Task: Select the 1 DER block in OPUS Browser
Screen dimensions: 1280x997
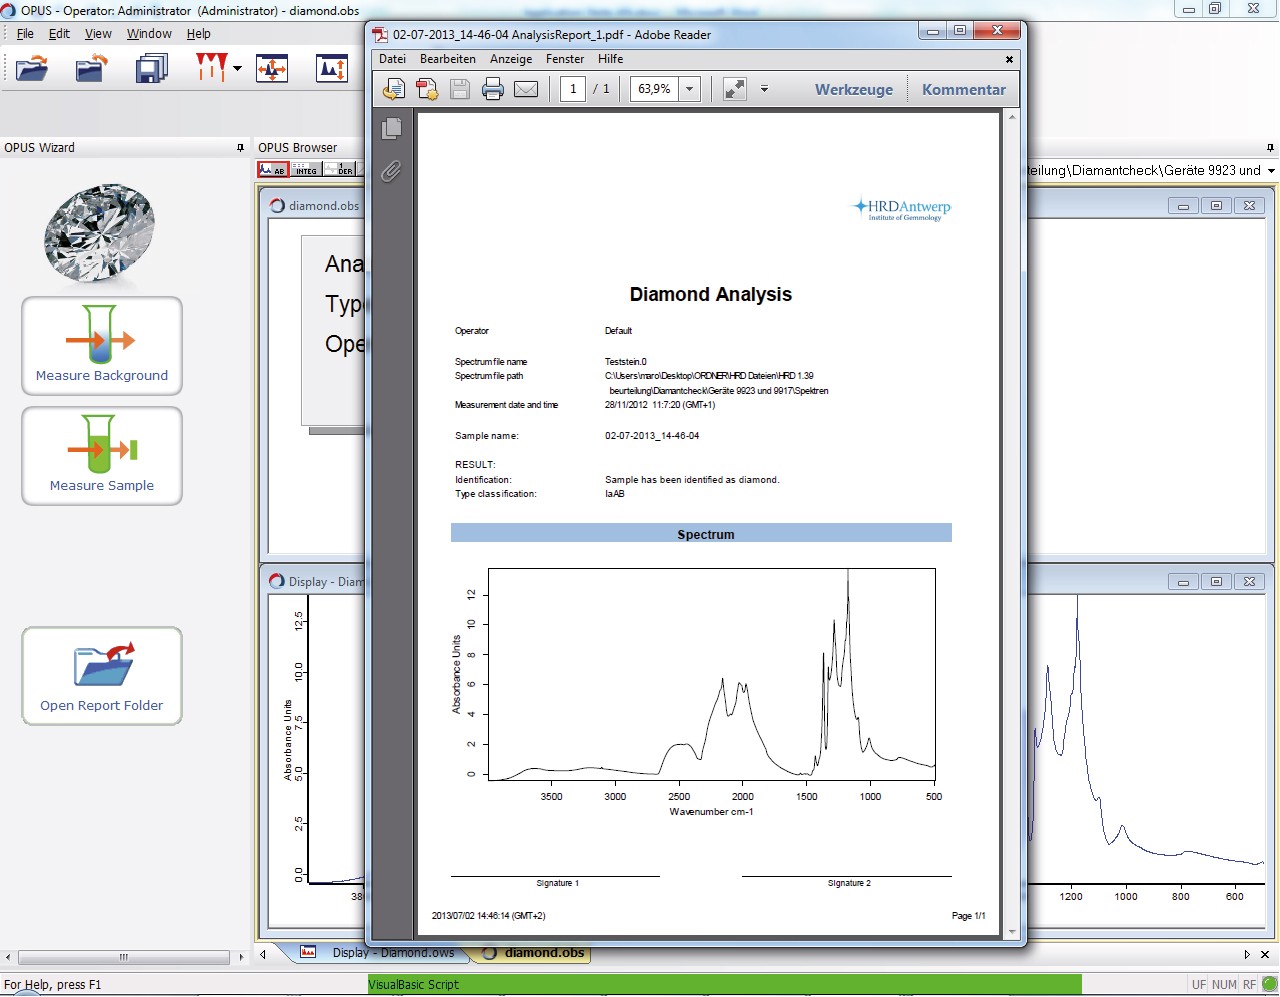Action: pos(340,169)
